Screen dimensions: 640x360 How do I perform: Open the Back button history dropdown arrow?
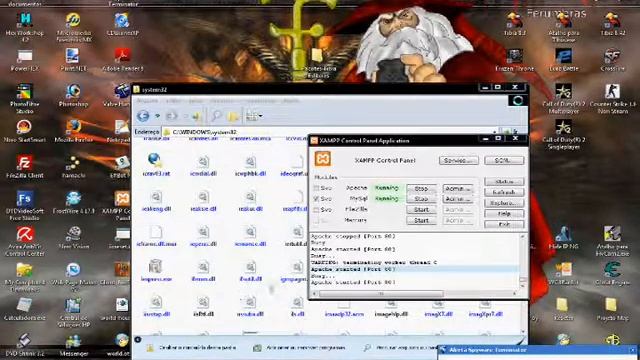coord(158,116)
